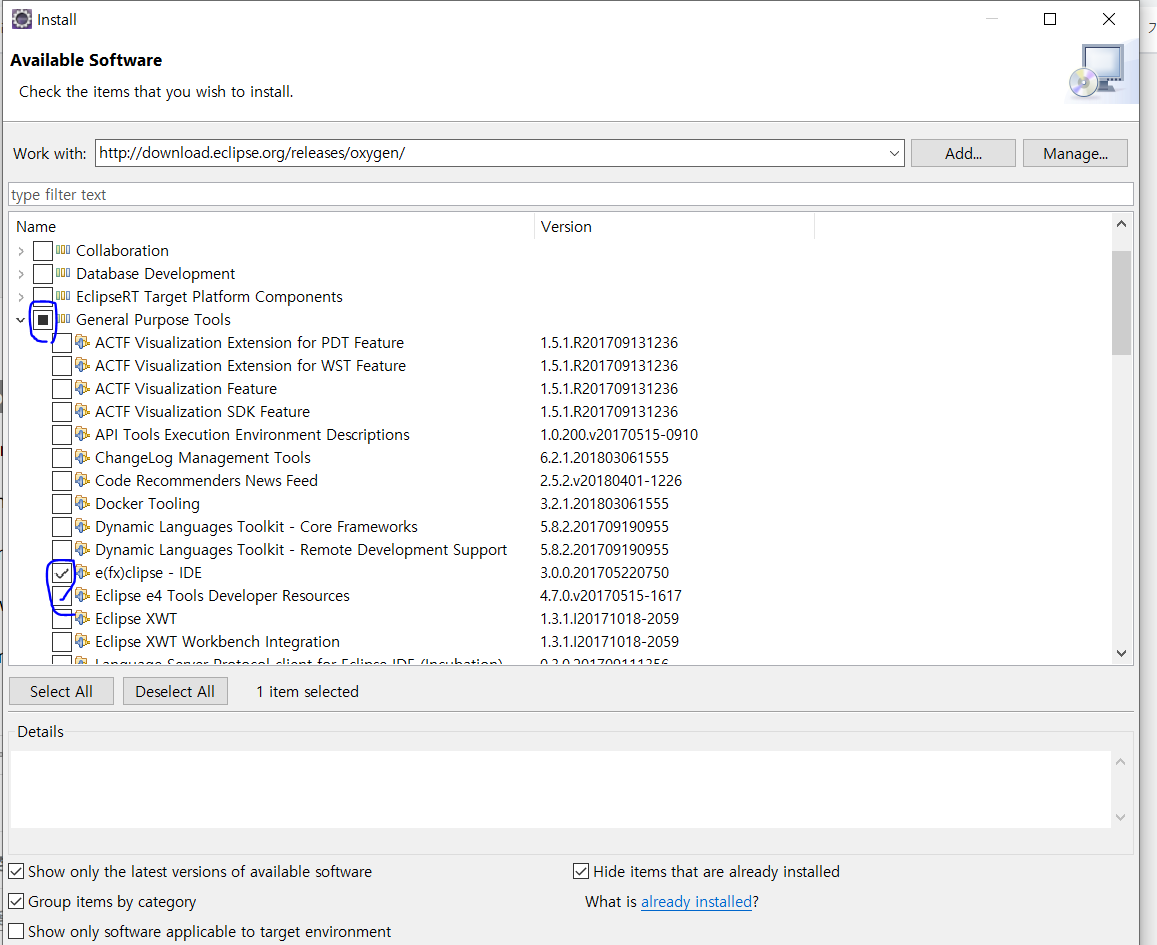
Task: Toggle Hide items that are already installed
Action: 581,871
